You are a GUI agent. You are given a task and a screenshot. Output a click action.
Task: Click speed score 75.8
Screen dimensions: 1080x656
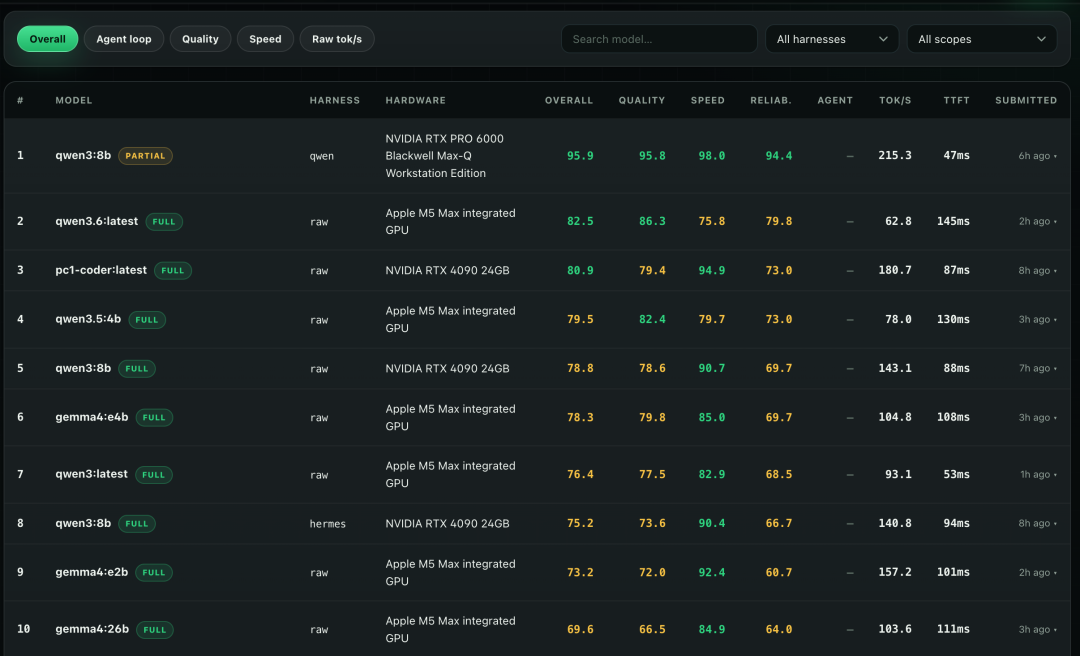tap(712, 221)
